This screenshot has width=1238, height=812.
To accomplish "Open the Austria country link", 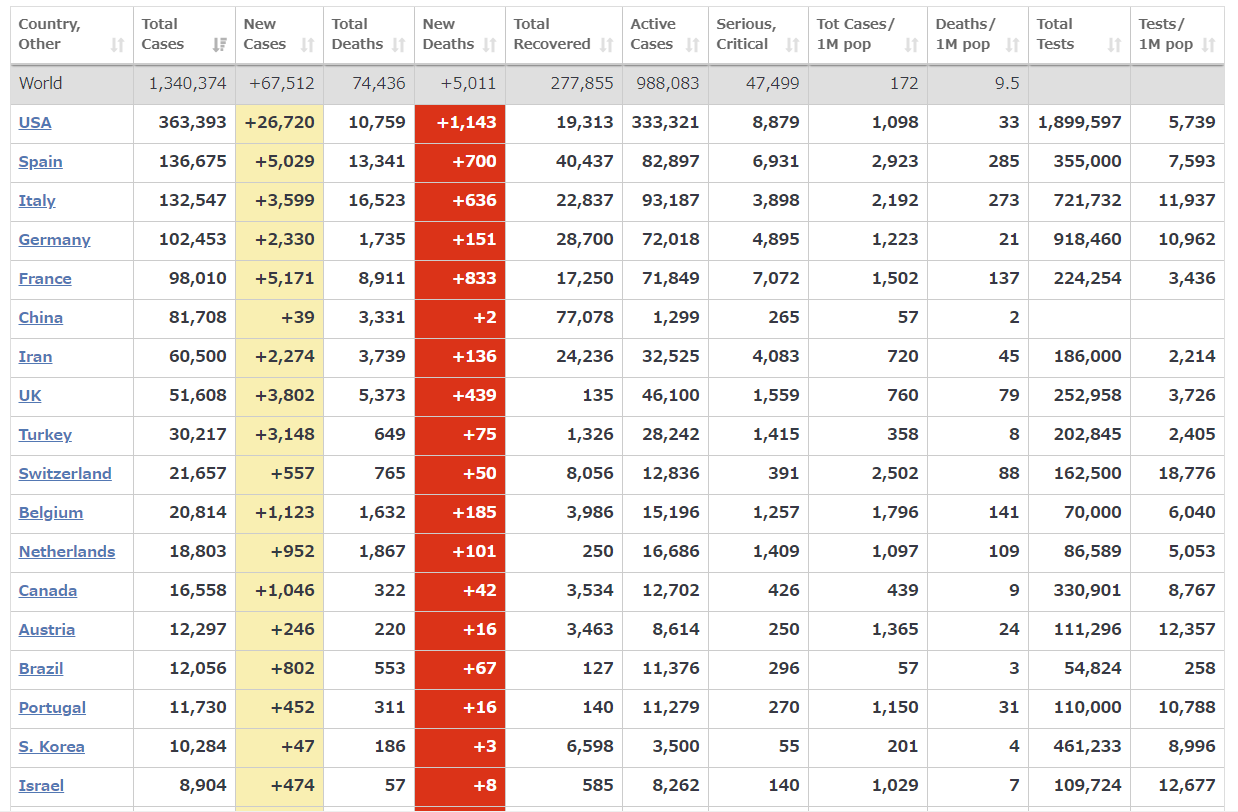I will (x=47, y=630).
